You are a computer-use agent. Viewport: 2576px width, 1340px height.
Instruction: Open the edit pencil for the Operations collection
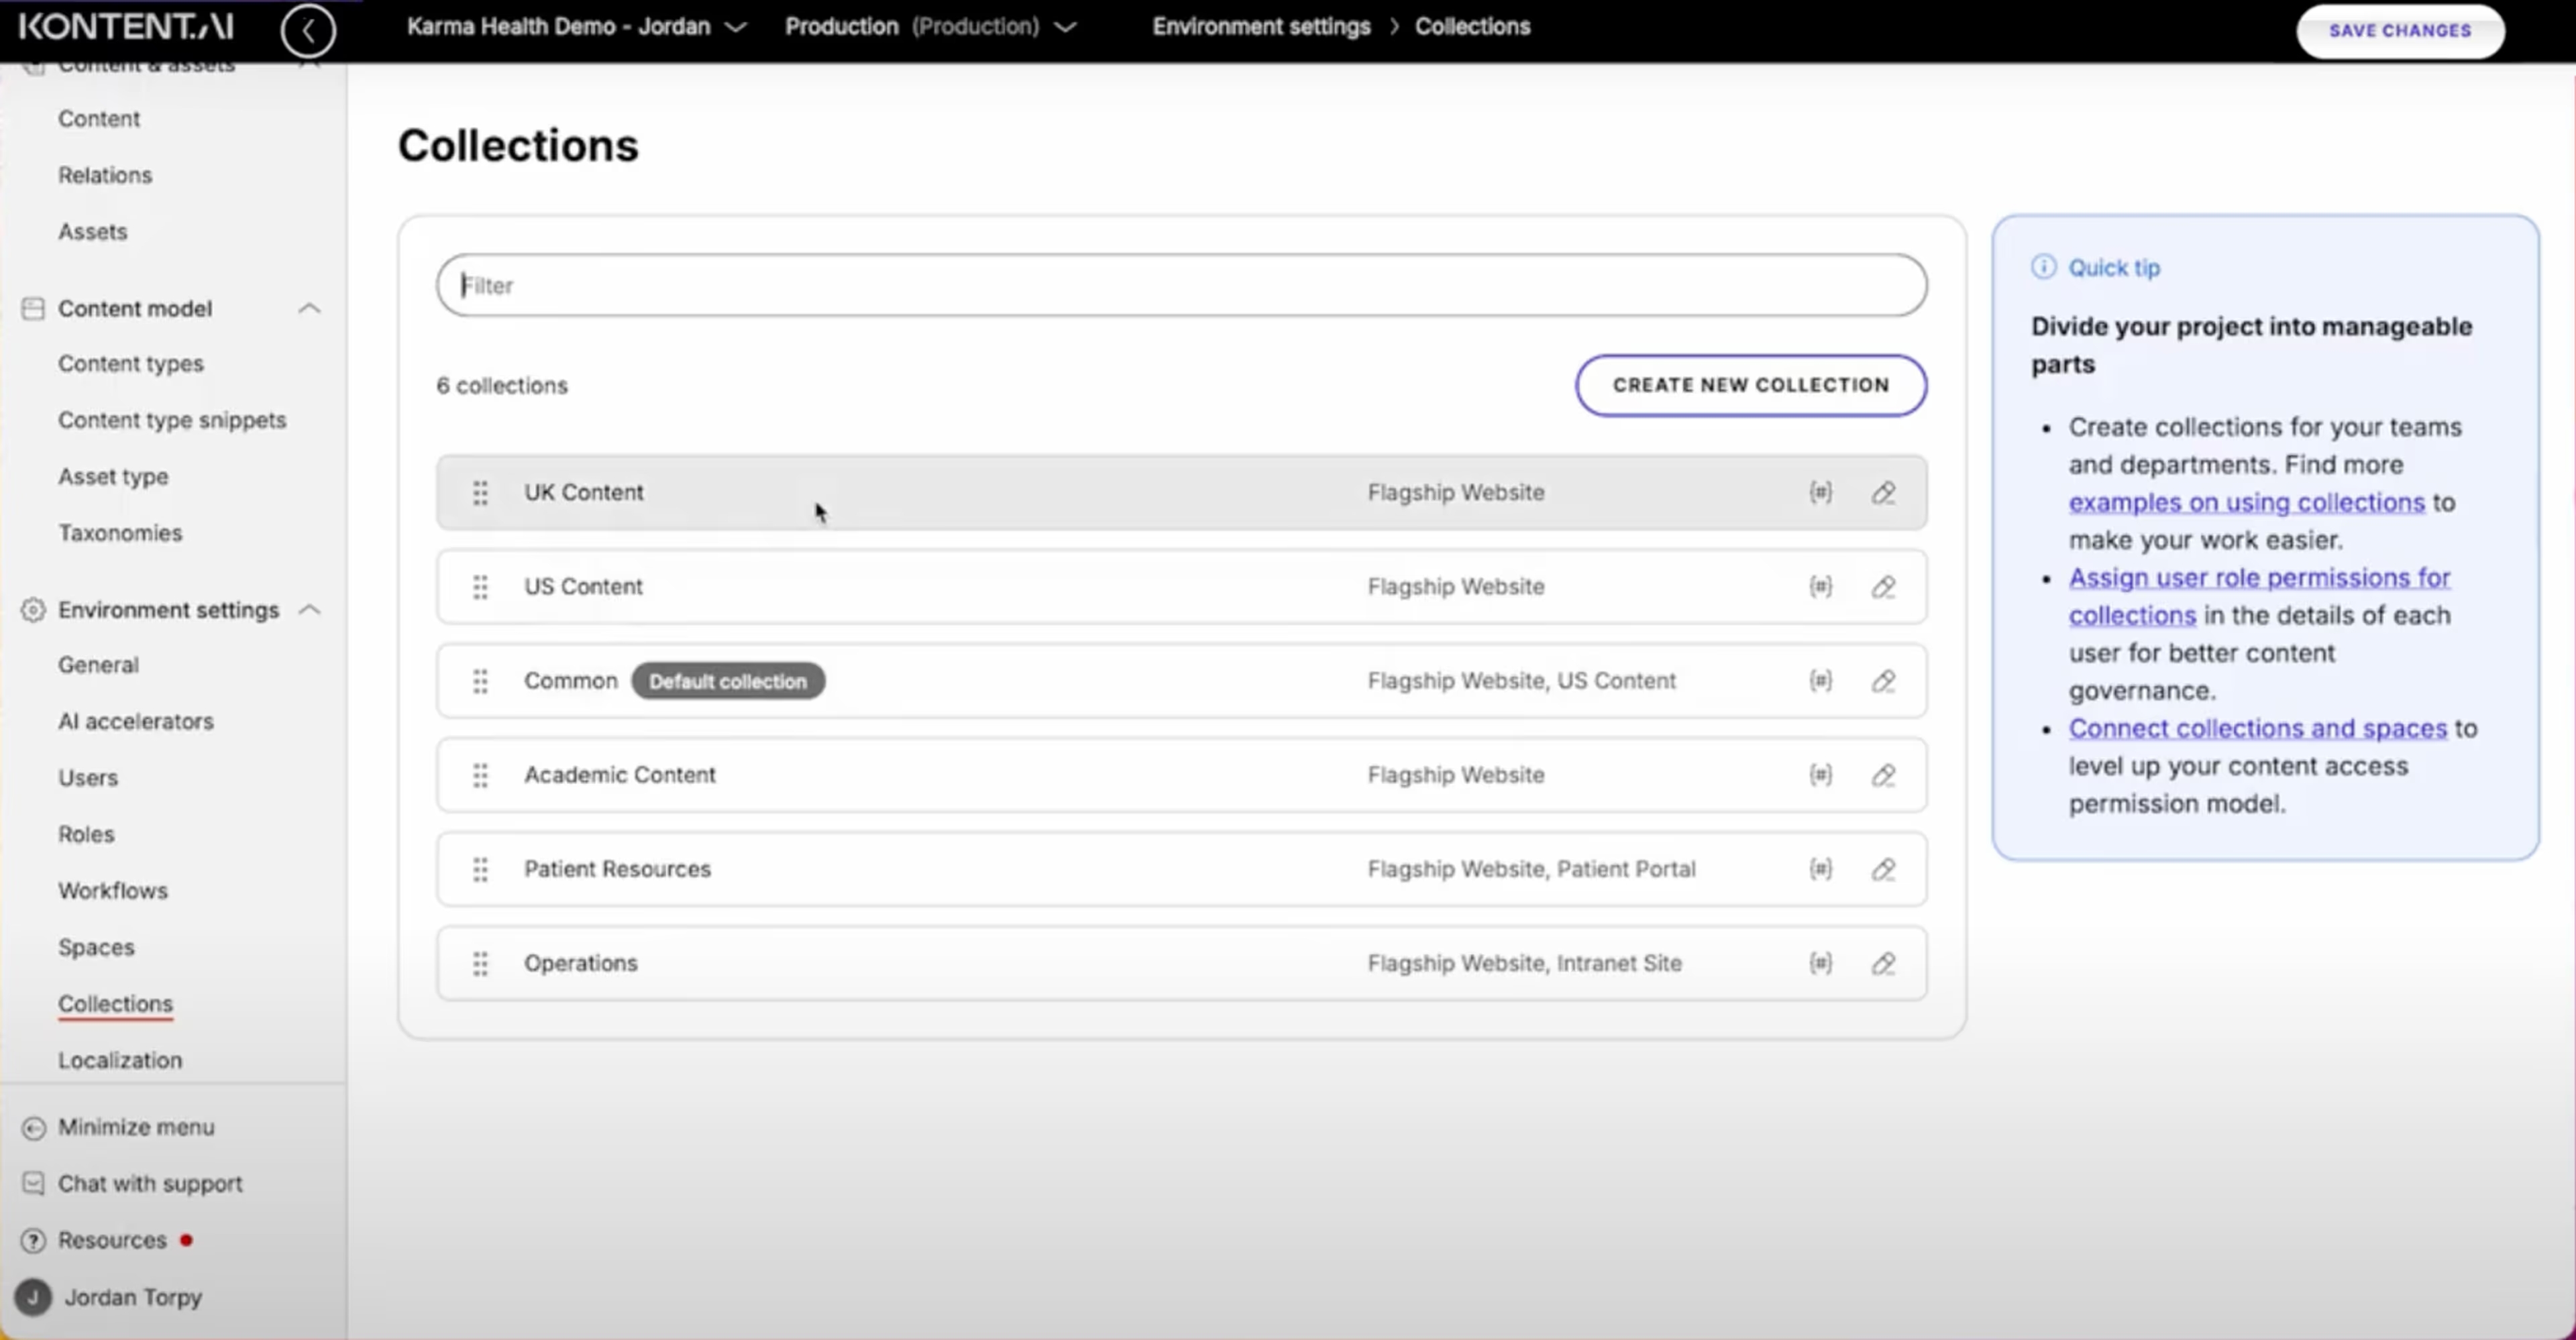[1883, 963]
